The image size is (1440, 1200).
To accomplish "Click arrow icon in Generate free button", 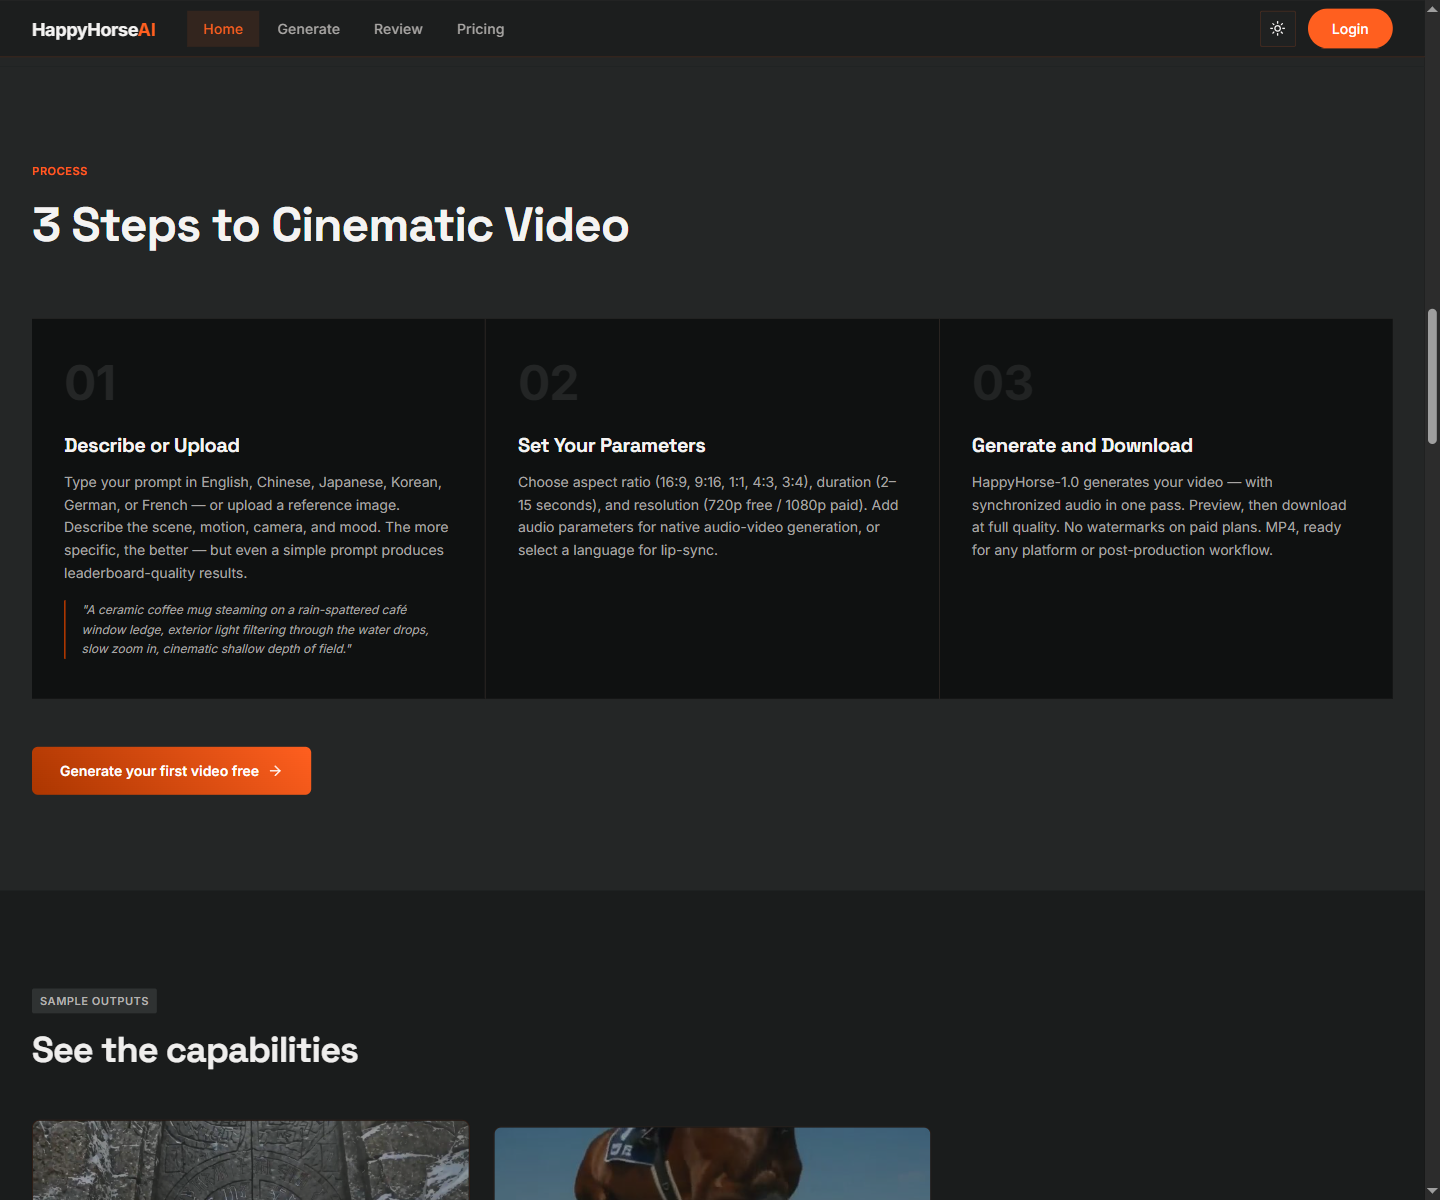I will click(275, 771).
